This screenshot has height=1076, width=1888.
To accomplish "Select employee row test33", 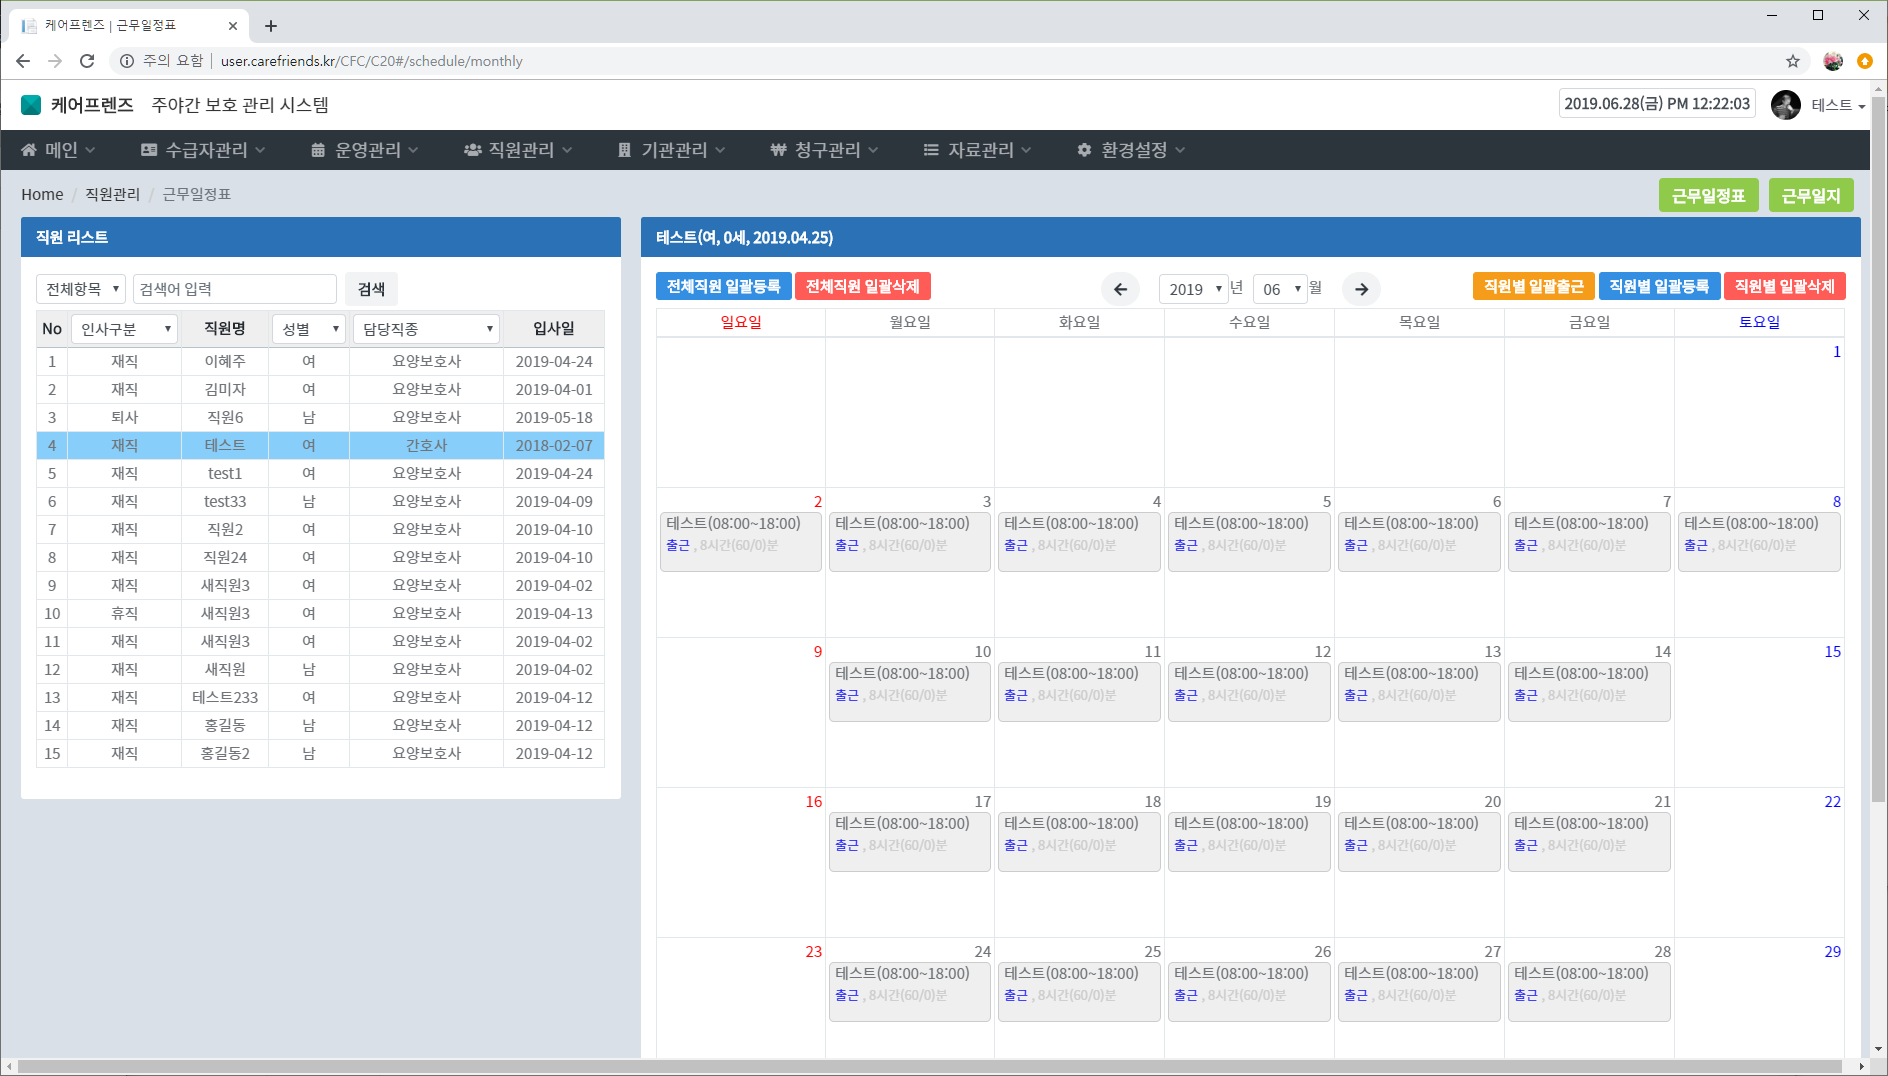I will 320,502.
